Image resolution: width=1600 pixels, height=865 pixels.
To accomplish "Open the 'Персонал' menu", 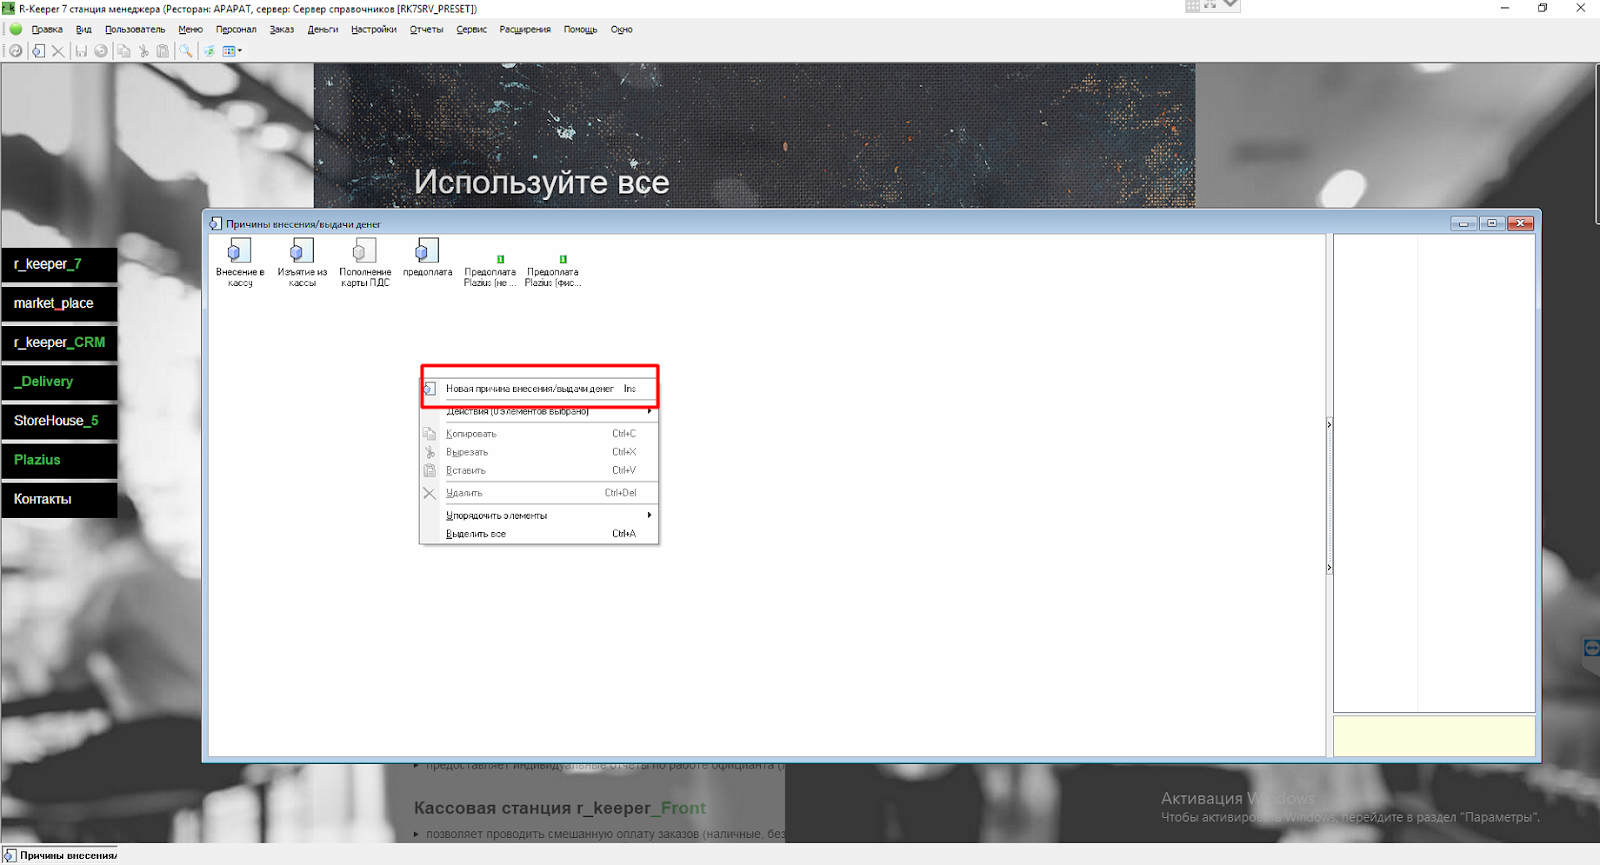I will [236, 29].
